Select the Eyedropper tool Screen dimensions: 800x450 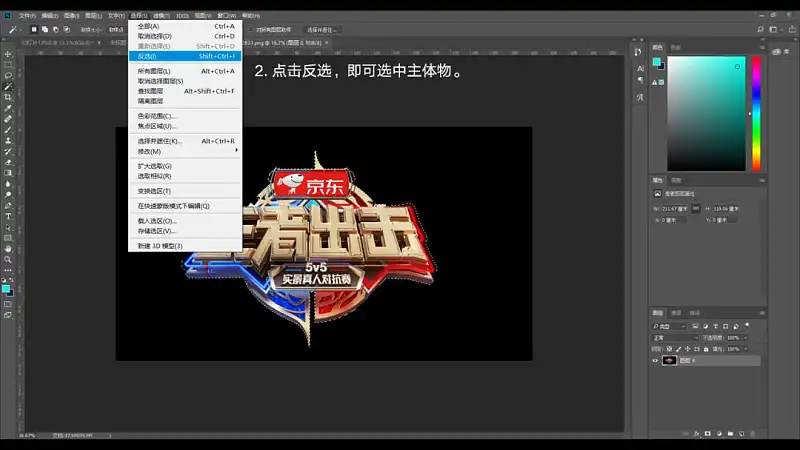click(8, 108)
